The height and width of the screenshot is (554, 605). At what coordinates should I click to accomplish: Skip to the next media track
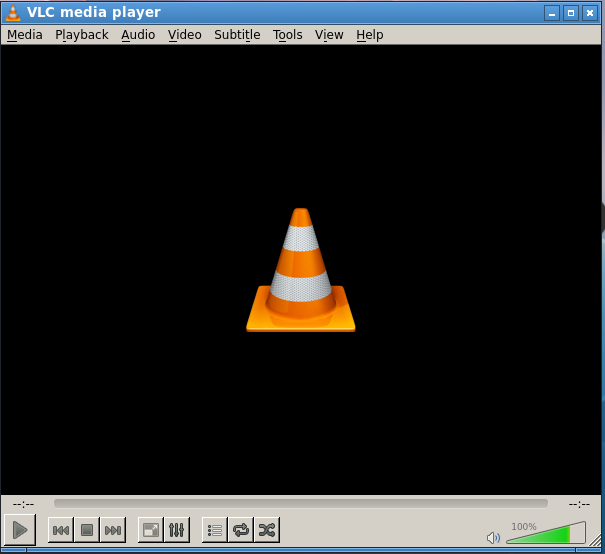(x=113, y=530)
